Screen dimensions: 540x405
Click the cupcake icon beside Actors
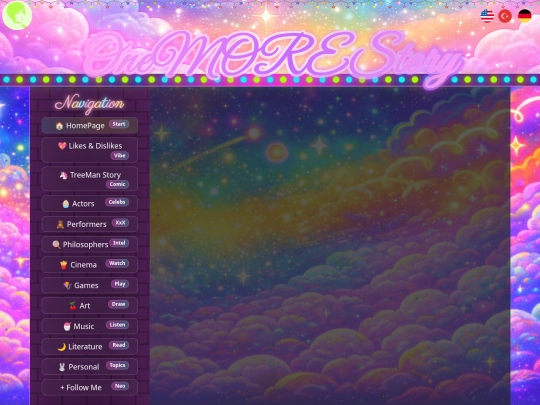pos(65,204)
